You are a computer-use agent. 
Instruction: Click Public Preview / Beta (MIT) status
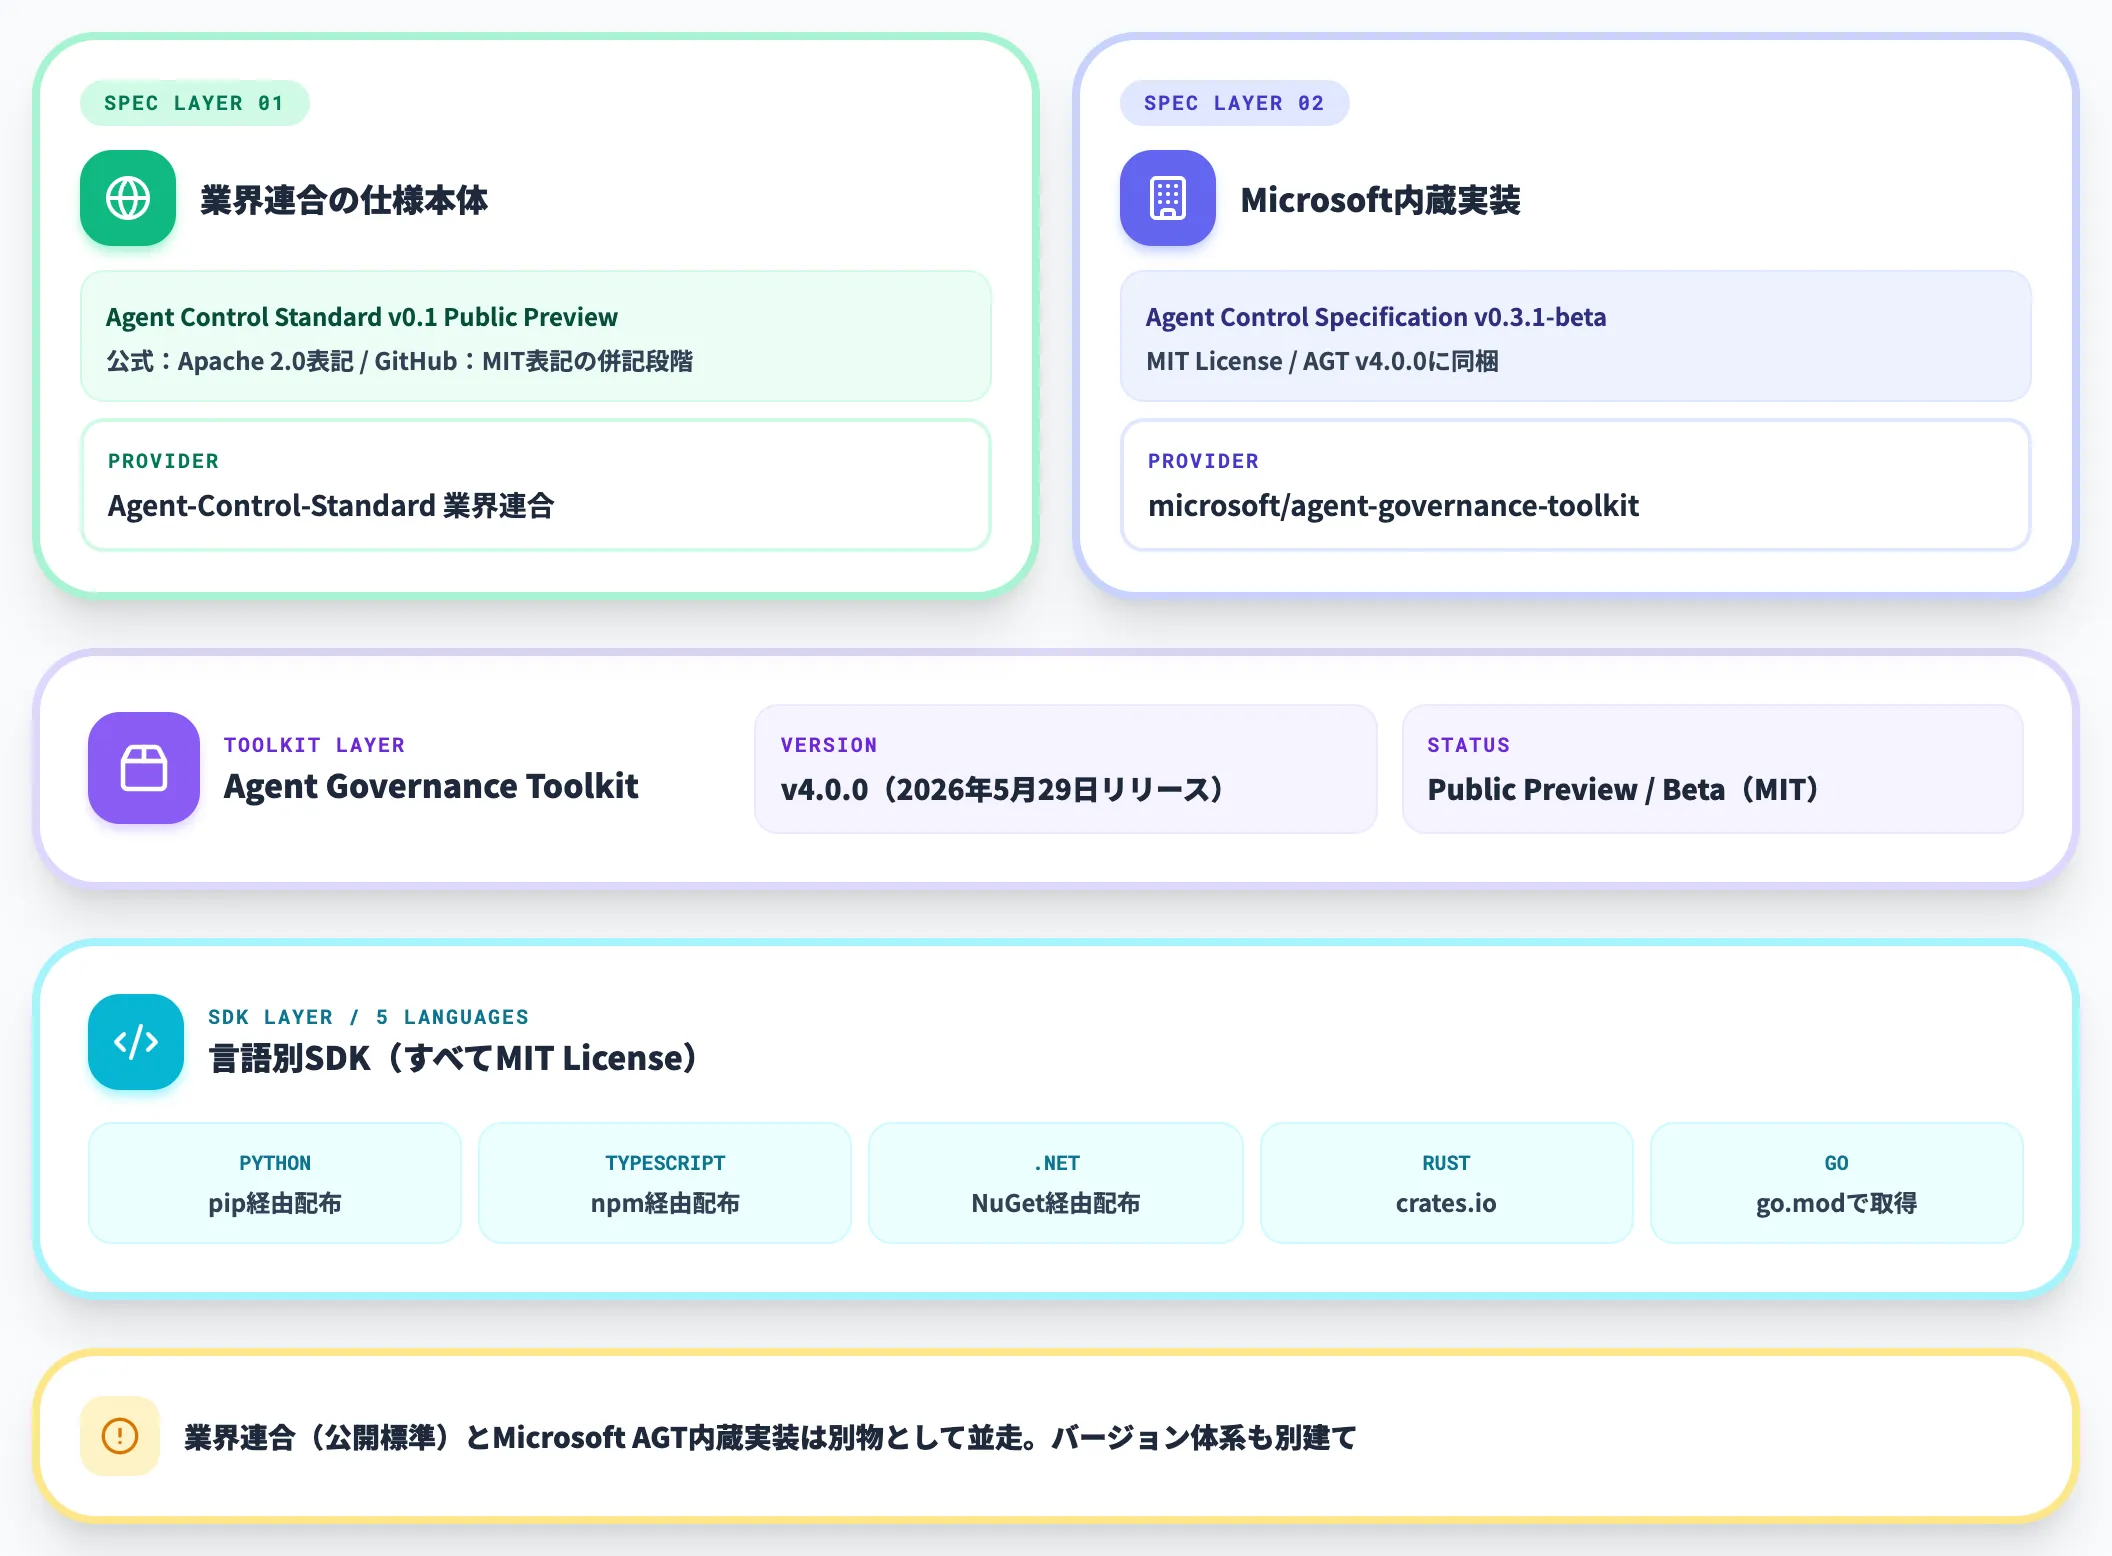coord(1624,790)
